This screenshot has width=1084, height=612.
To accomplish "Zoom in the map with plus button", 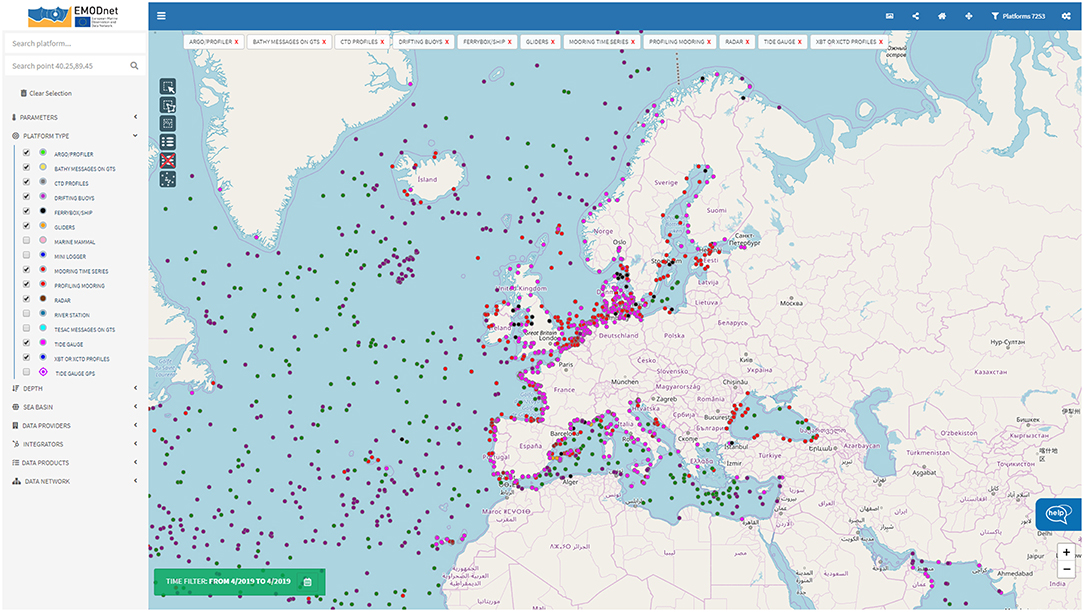I will tap(1067, 552).
